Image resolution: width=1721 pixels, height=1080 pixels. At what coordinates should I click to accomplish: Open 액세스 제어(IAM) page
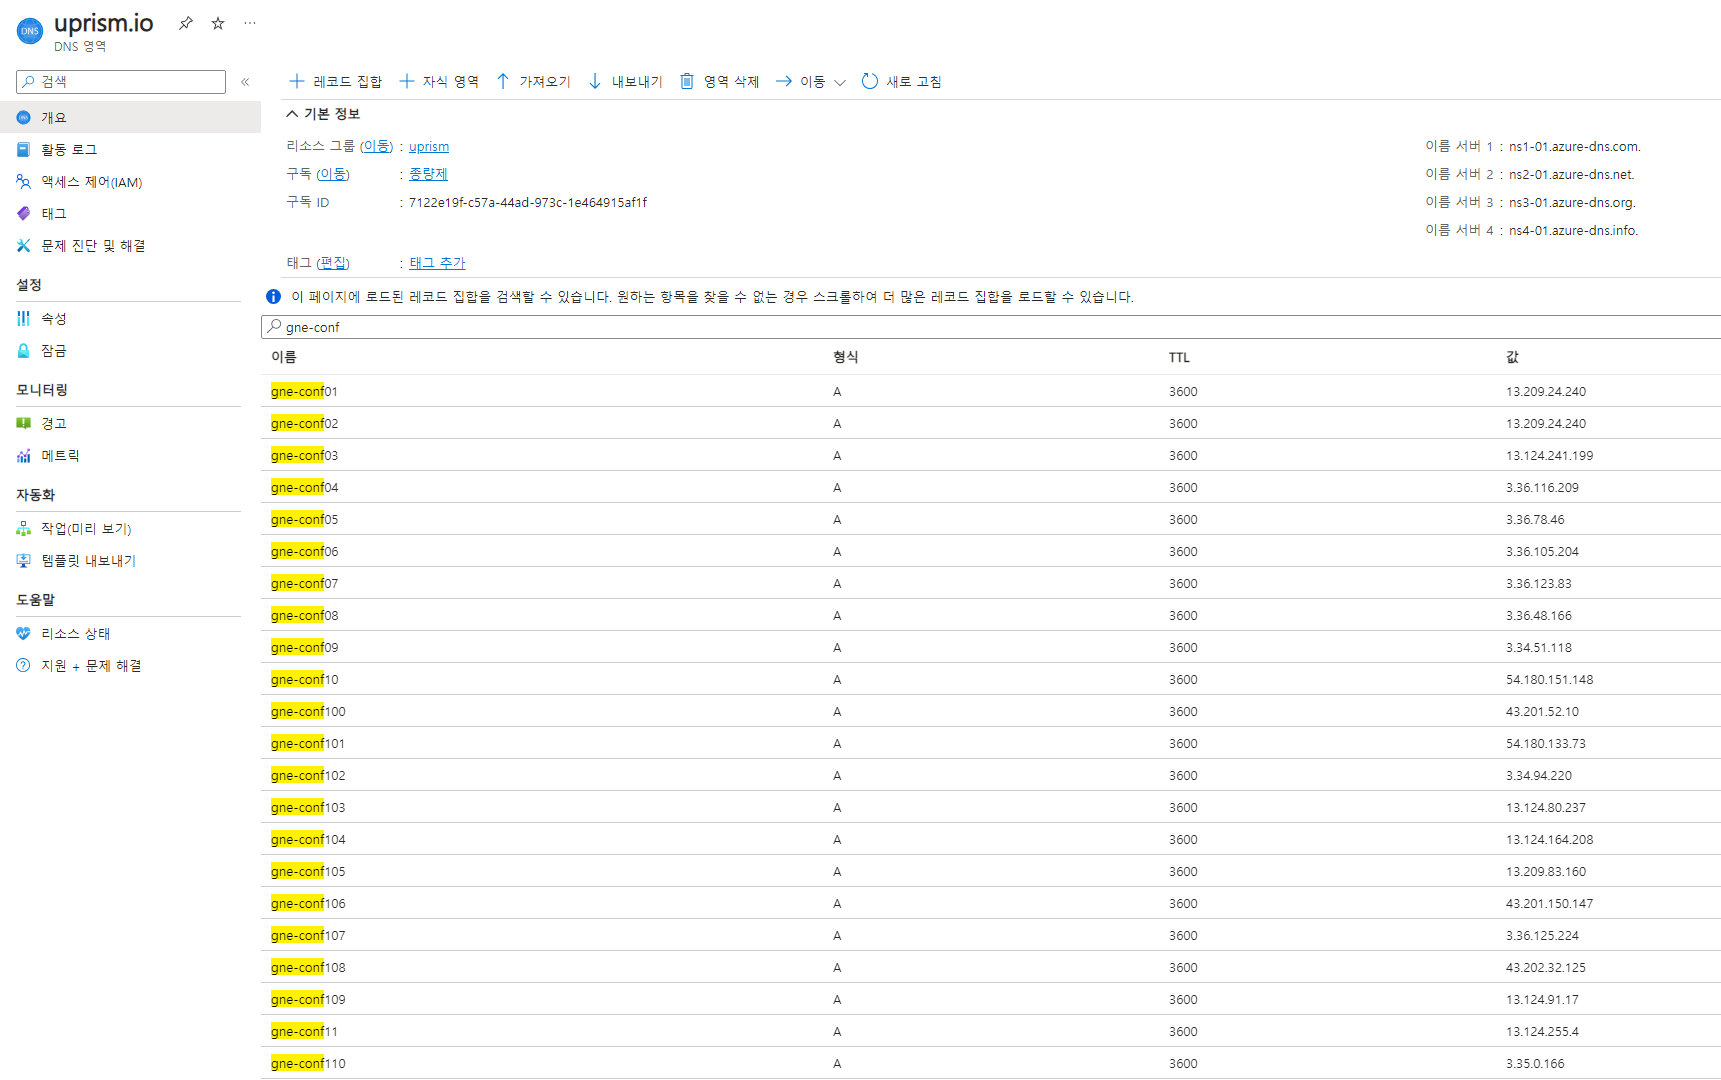point(130,181)
